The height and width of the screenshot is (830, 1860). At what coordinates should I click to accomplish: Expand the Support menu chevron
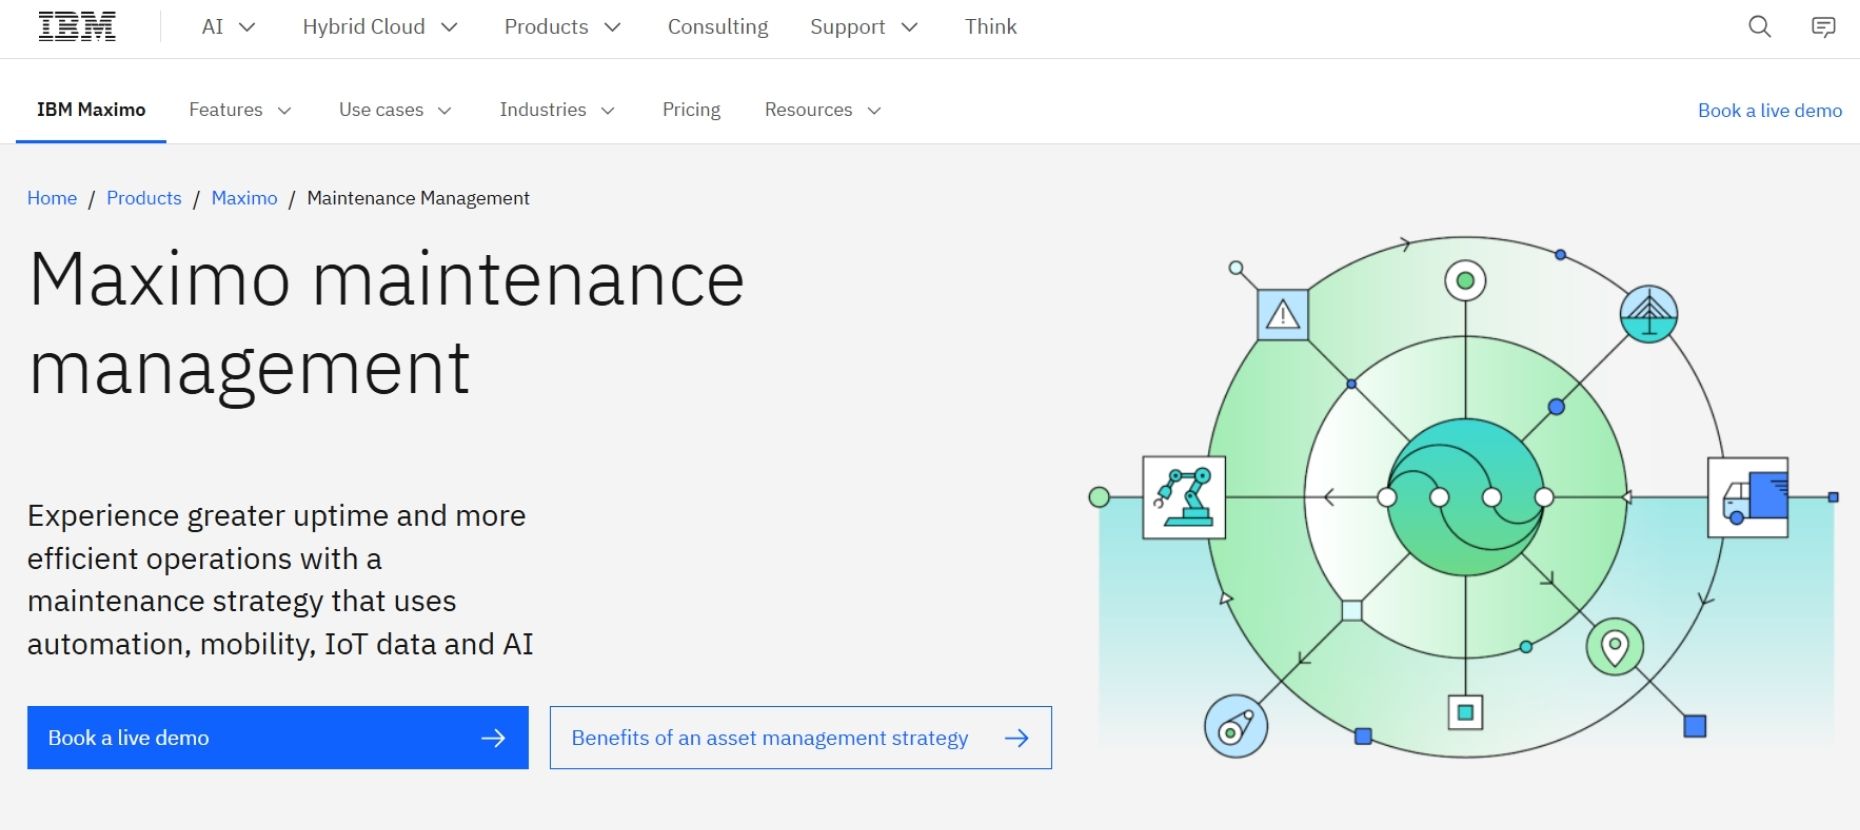(909, 27)
